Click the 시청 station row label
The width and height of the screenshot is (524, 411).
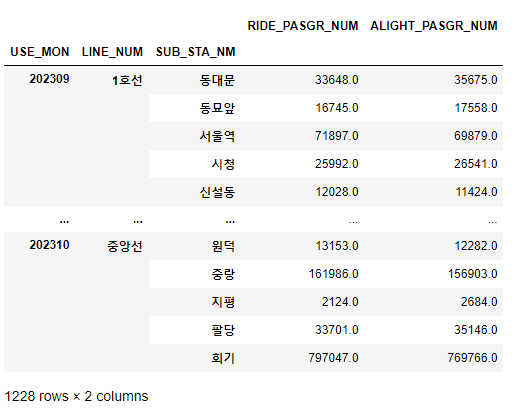tap(223, 164)
